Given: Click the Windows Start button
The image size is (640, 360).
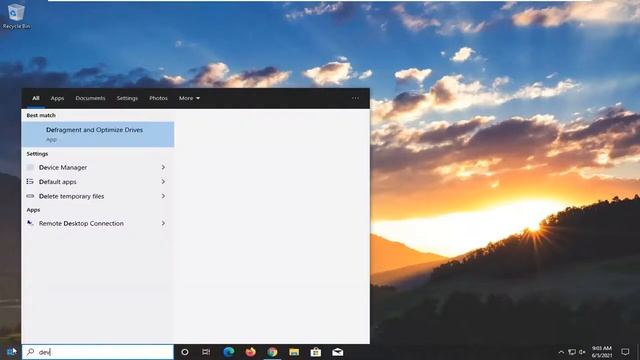Looking at the screenshot, I should pos(11,352).
